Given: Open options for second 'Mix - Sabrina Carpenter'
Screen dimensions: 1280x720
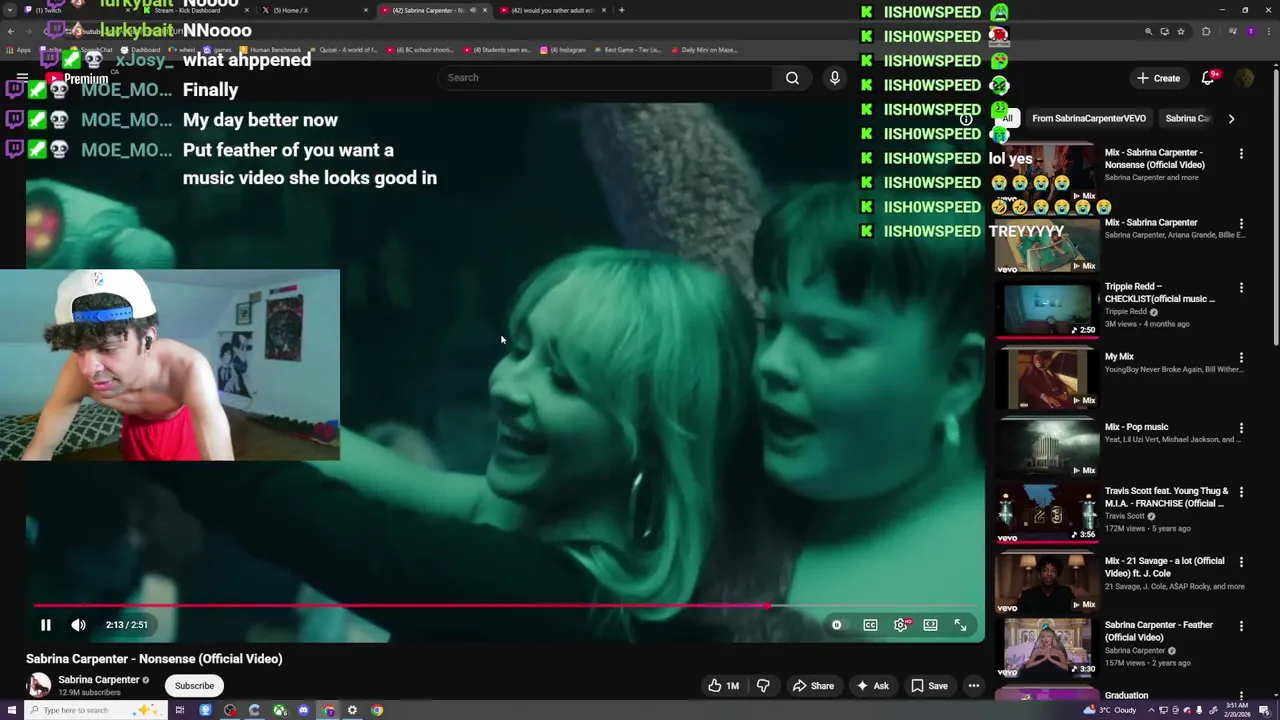Looking at the screenshot, I should click(x=1241, y=224).
